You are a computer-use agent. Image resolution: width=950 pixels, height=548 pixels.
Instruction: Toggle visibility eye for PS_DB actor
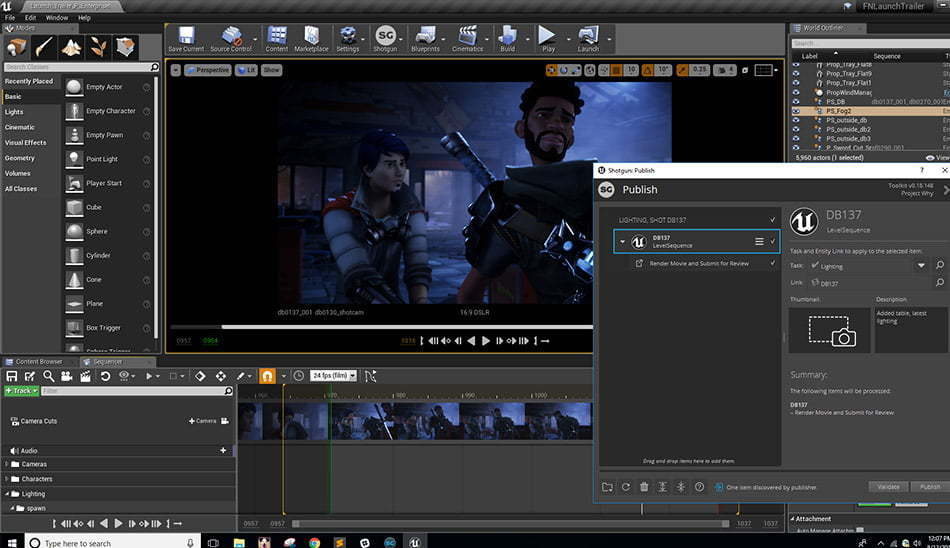point(796,102)
